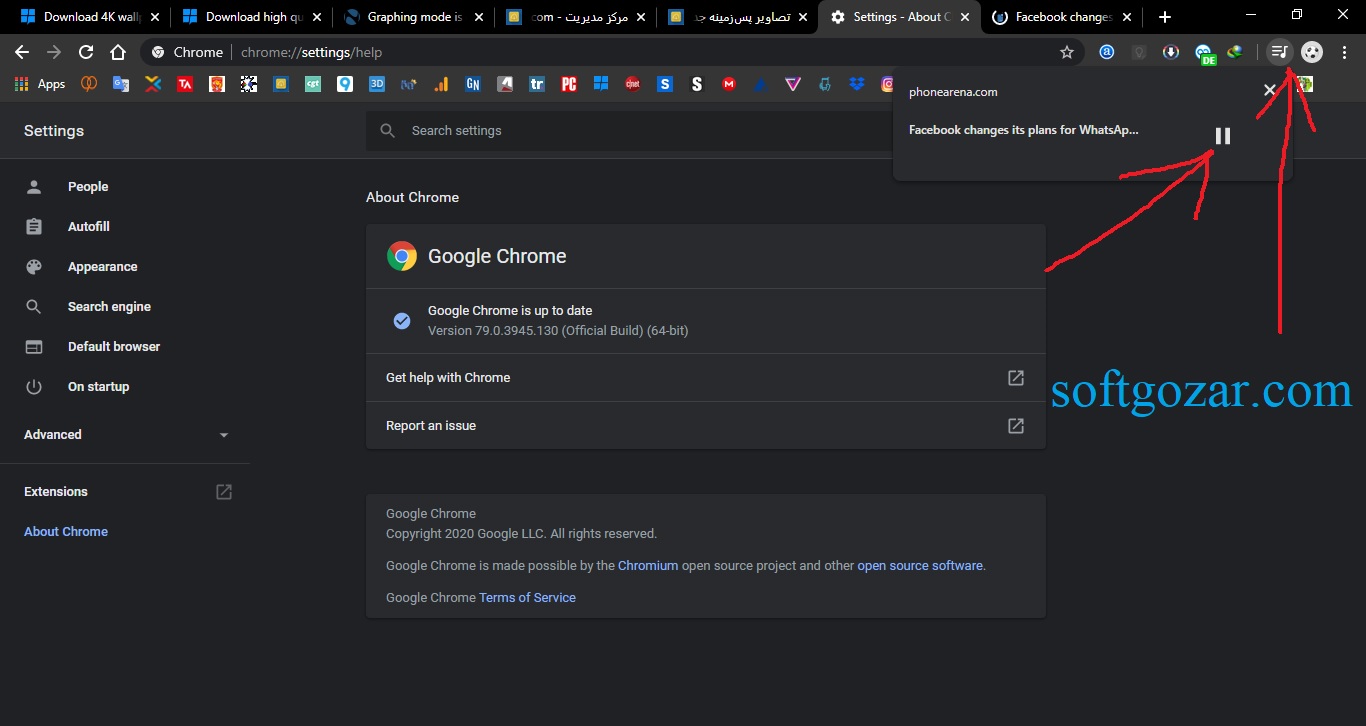
Task: Open the Dropbox bookmark
Action: (857, 84)
